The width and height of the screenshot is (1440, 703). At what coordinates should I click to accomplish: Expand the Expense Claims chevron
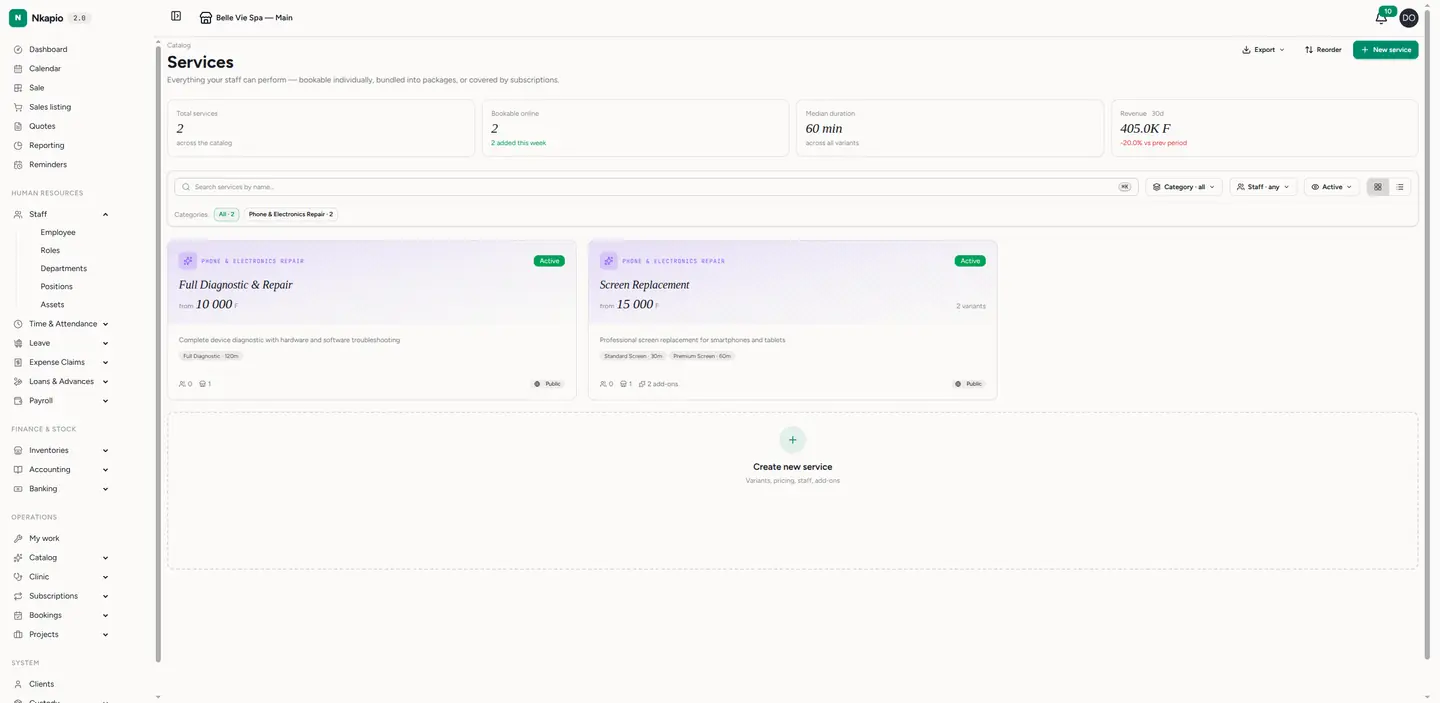tap(105, 362)
